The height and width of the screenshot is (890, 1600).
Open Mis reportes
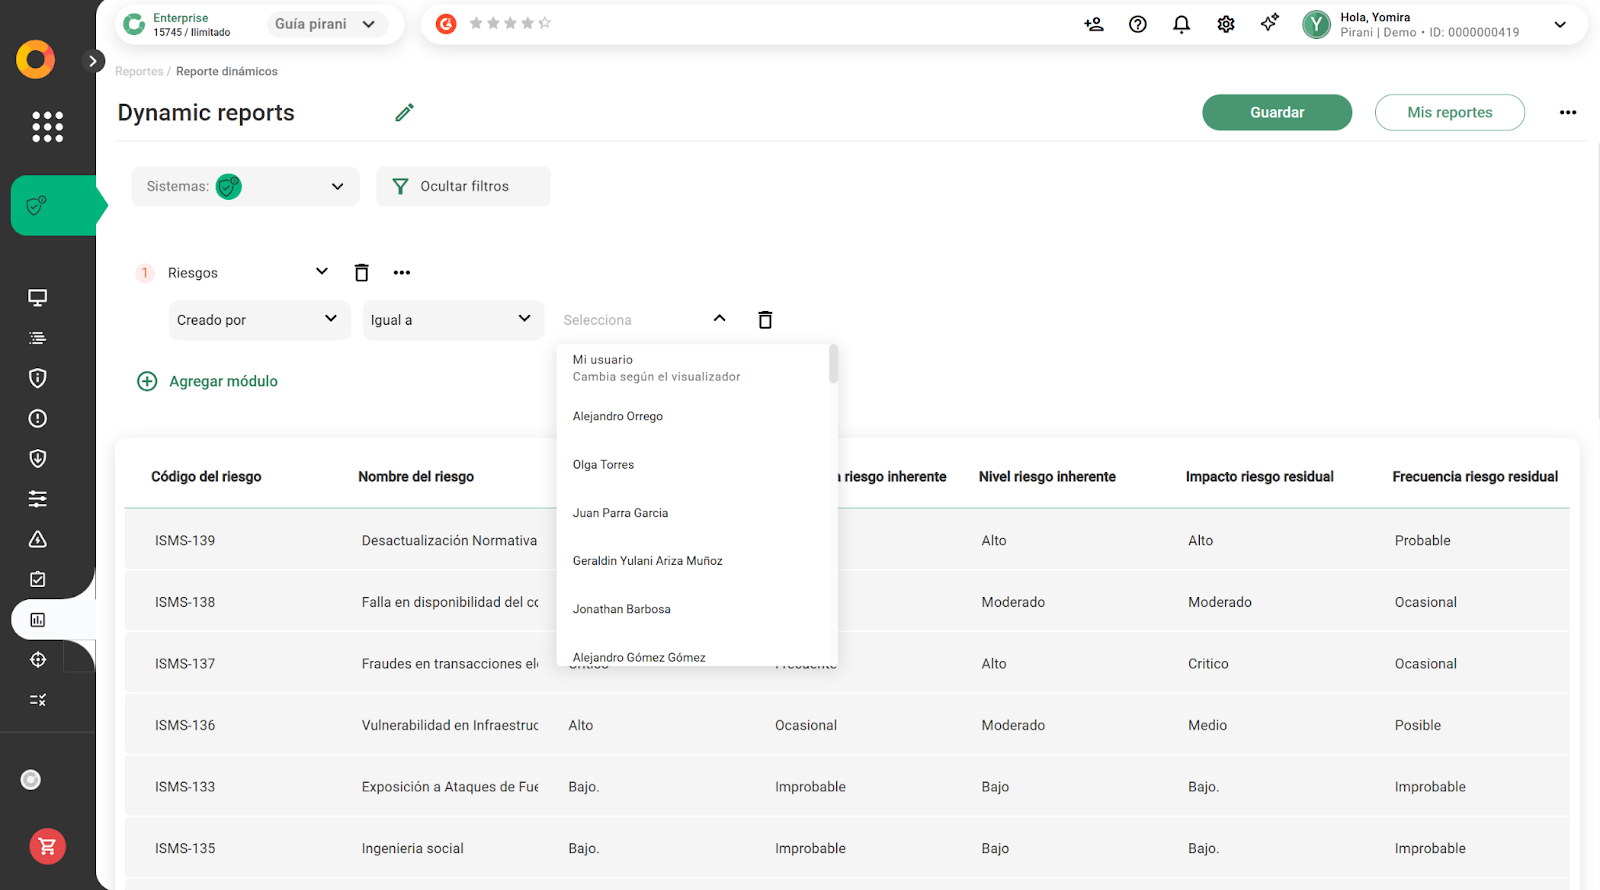pos(1449,112)
